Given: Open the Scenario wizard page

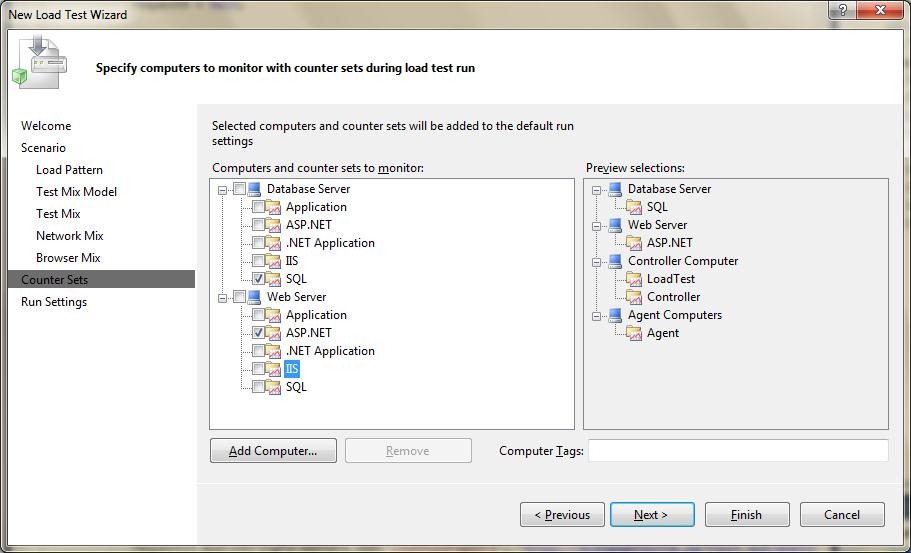Looking at the screenshot, I should coord(44,148).
